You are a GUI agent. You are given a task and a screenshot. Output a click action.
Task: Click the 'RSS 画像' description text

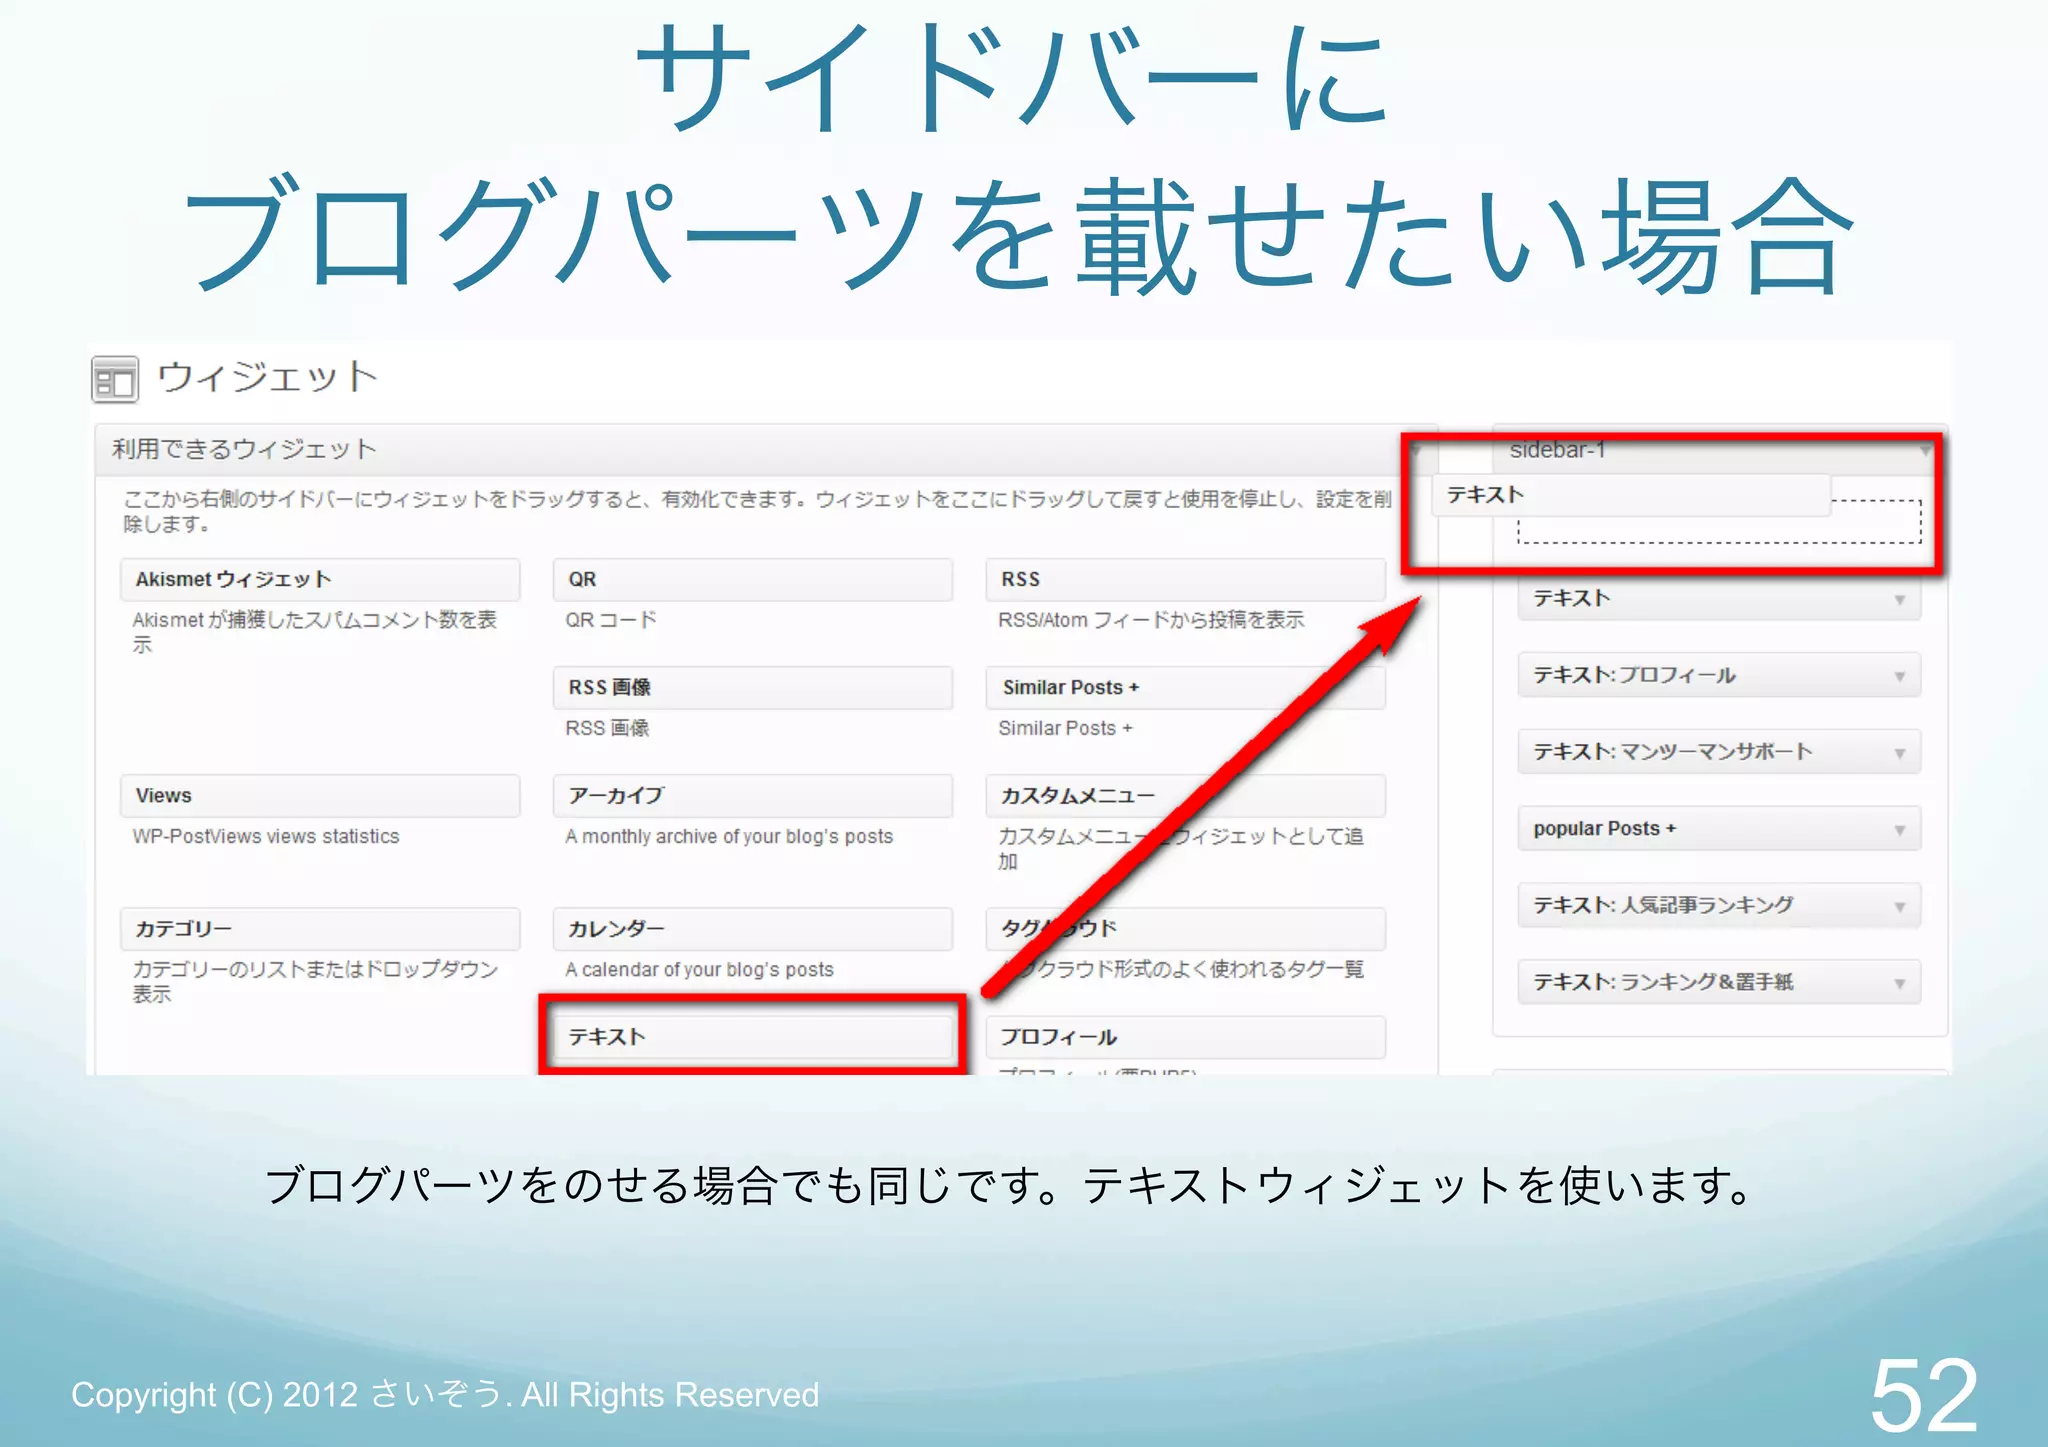coord(607,728)
